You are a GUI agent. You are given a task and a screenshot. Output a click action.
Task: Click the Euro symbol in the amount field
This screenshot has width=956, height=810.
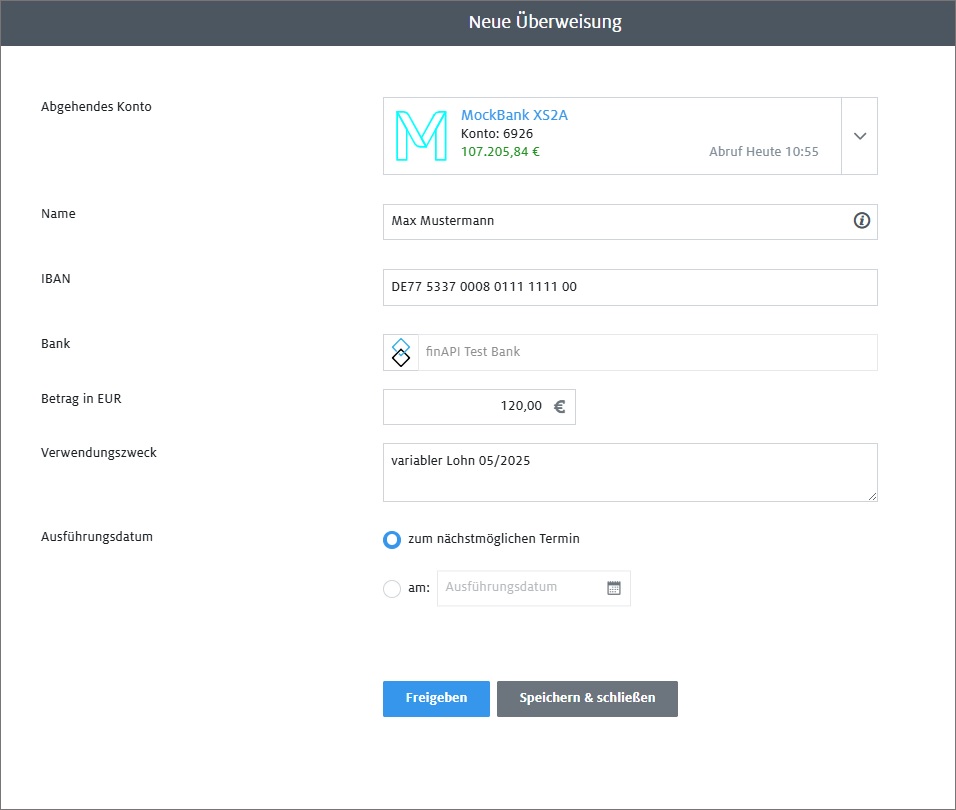(559, 407)
